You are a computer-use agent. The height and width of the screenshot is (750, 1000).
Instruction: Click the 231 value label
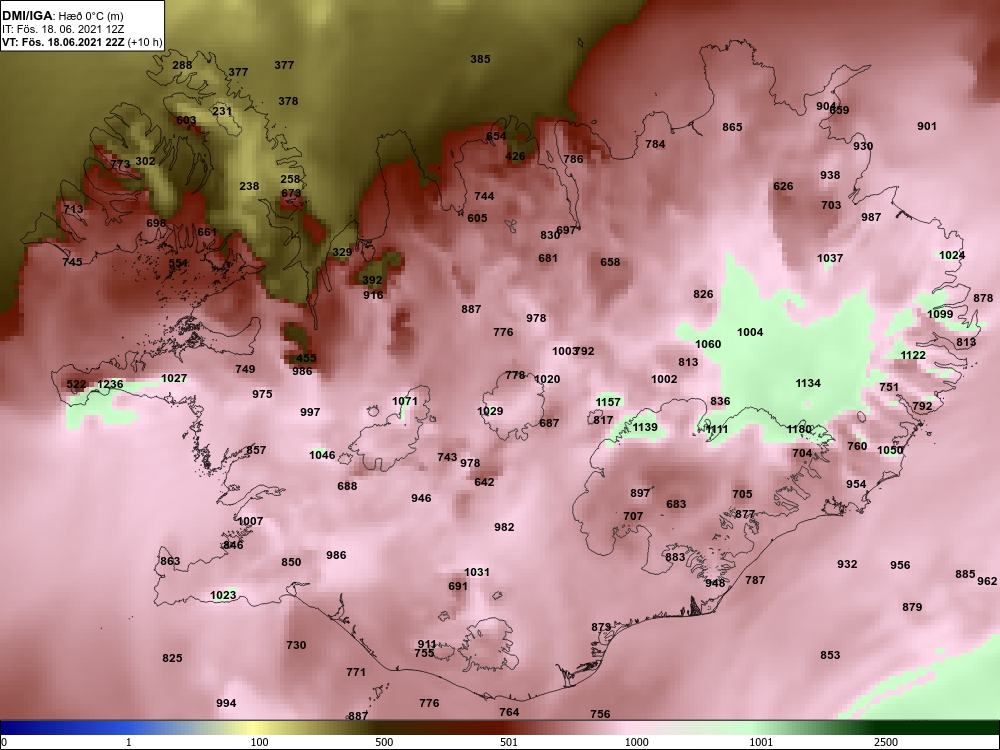[x=222, y=111]
